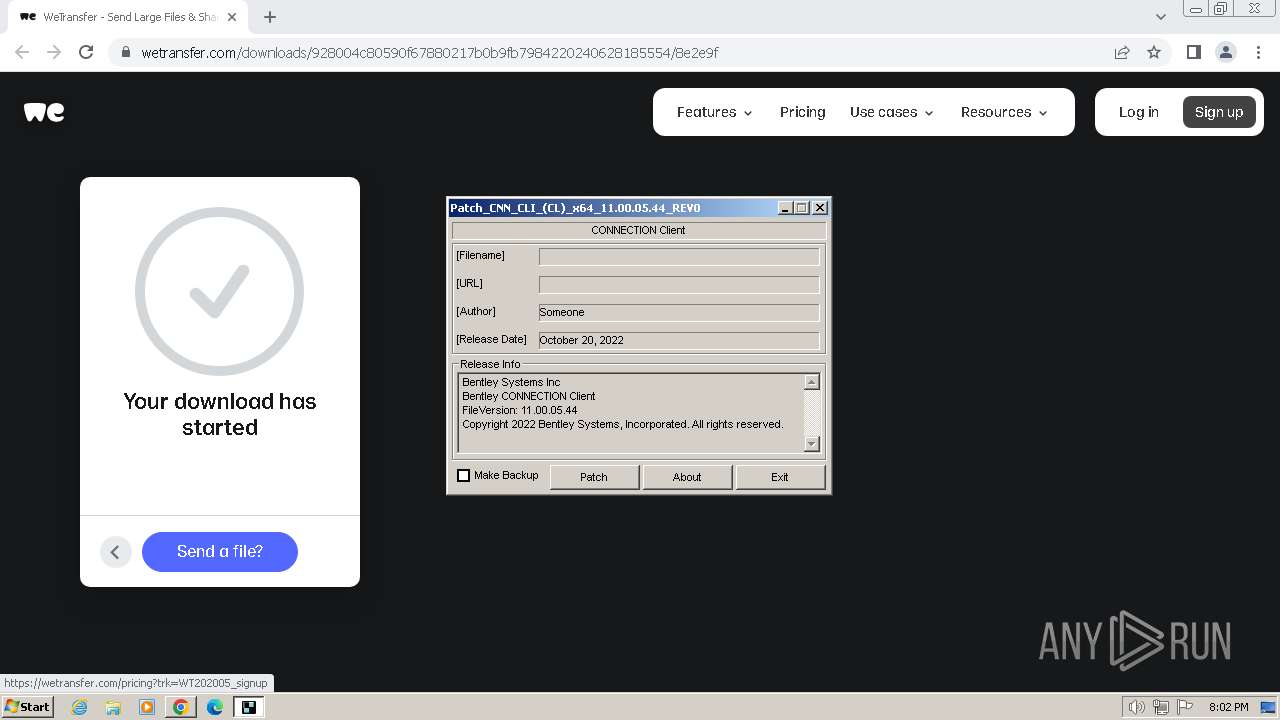Open Internet Explorer from taskbar
Screen dimensions: 1280x720
(x=80, y=707)
